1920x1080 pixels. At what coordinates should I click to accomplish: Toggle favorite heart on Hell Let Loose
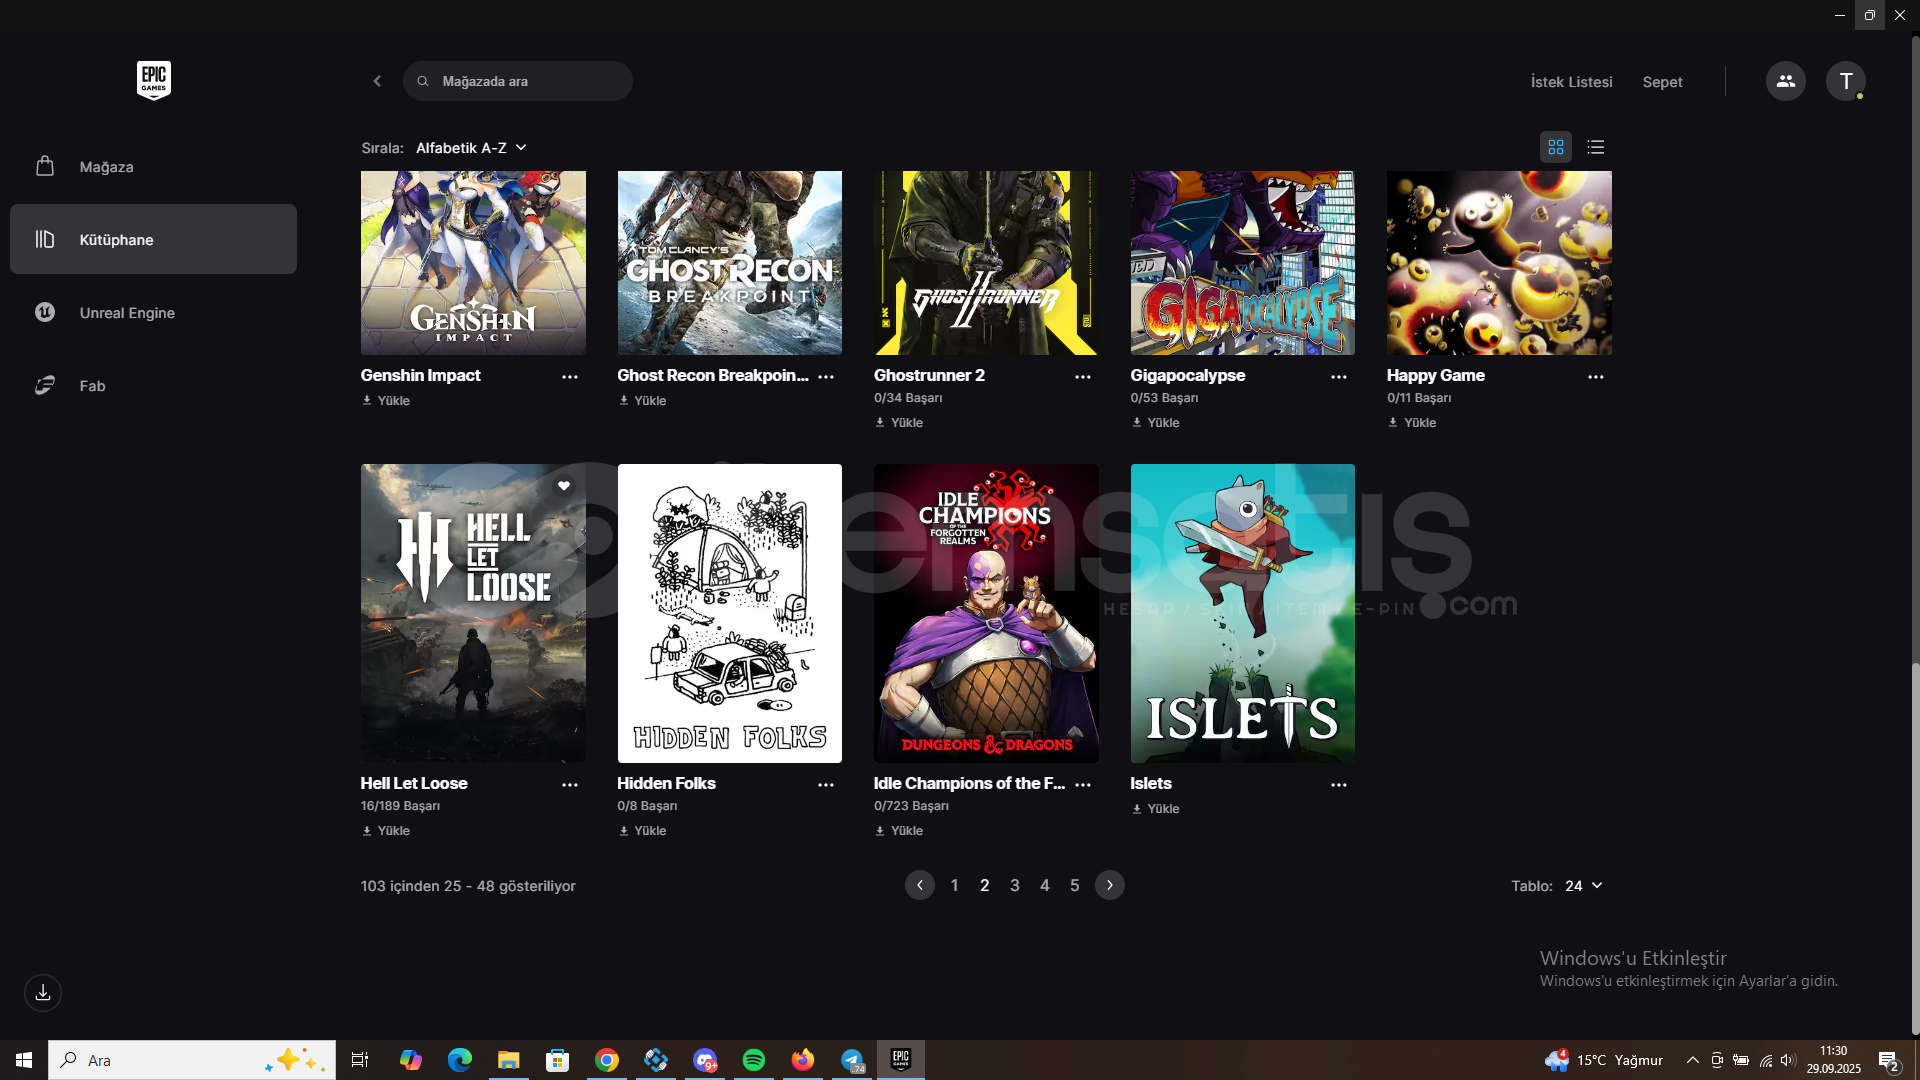(564, 486)
